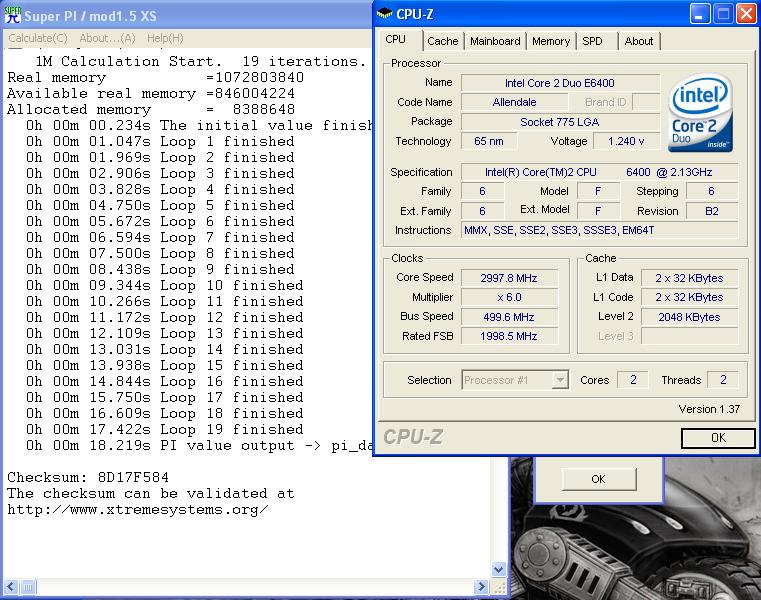
Task: Click the Version 1.37 label
Action: (709, 409)
